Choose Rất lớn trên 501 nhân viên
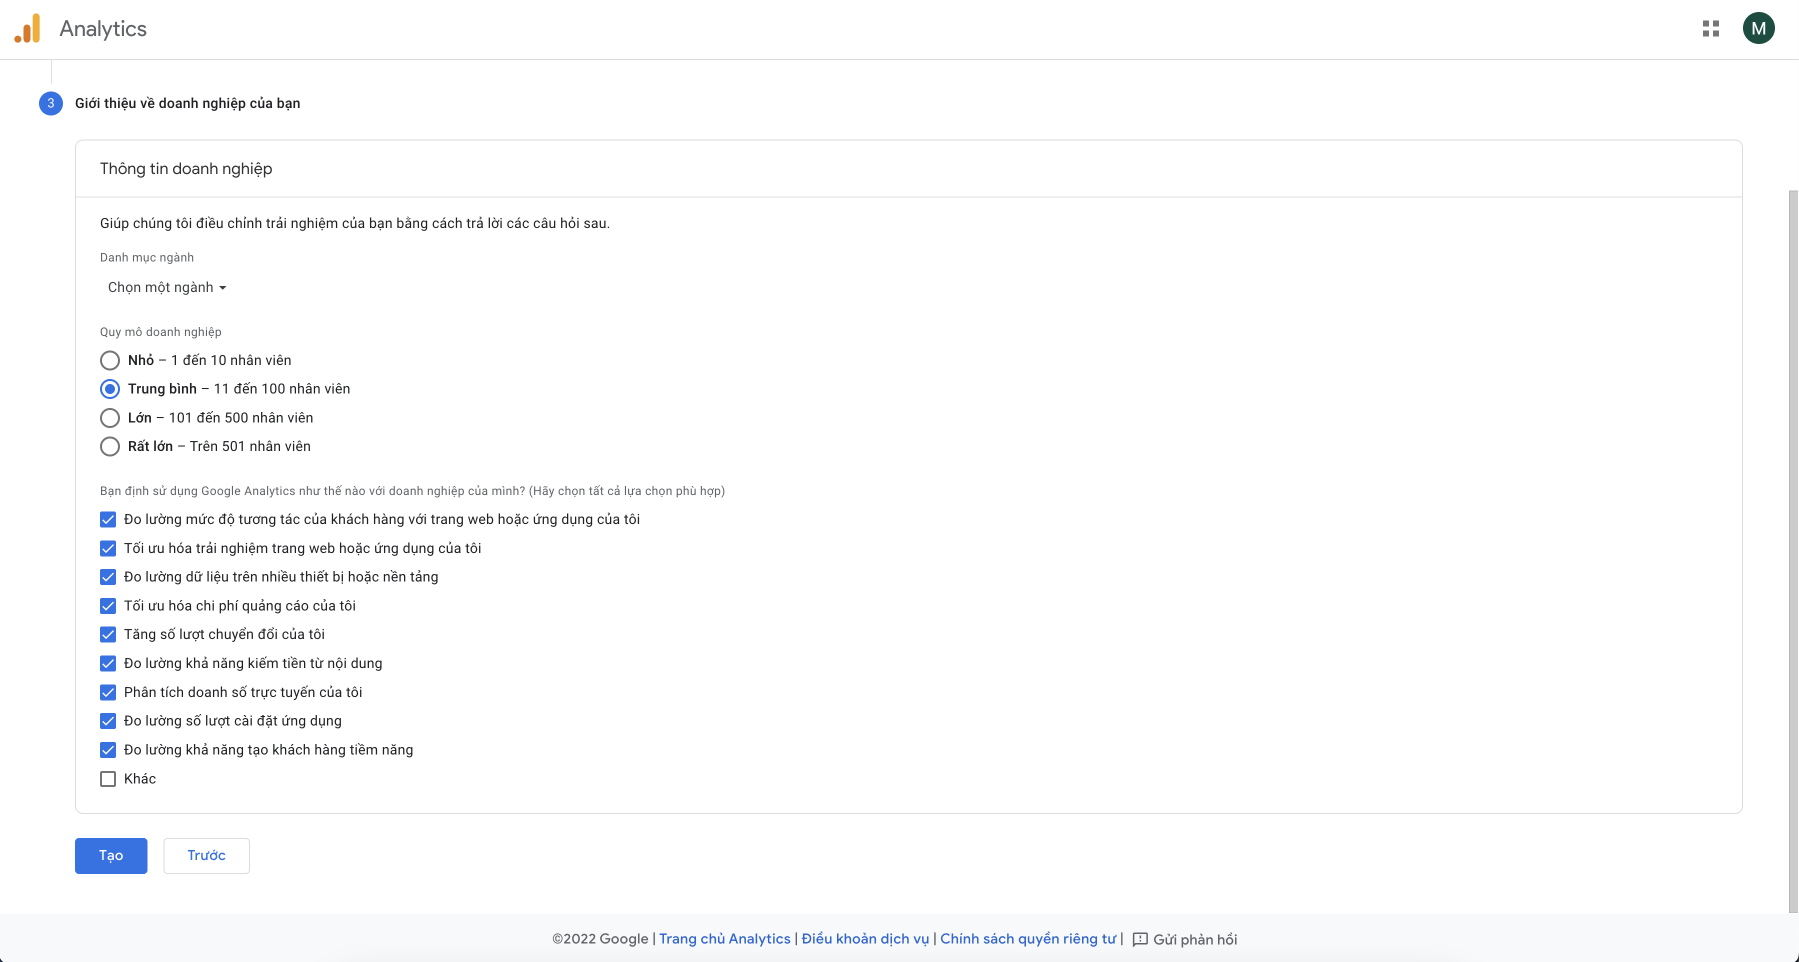Screen dimensions: 1799x962 110,447
